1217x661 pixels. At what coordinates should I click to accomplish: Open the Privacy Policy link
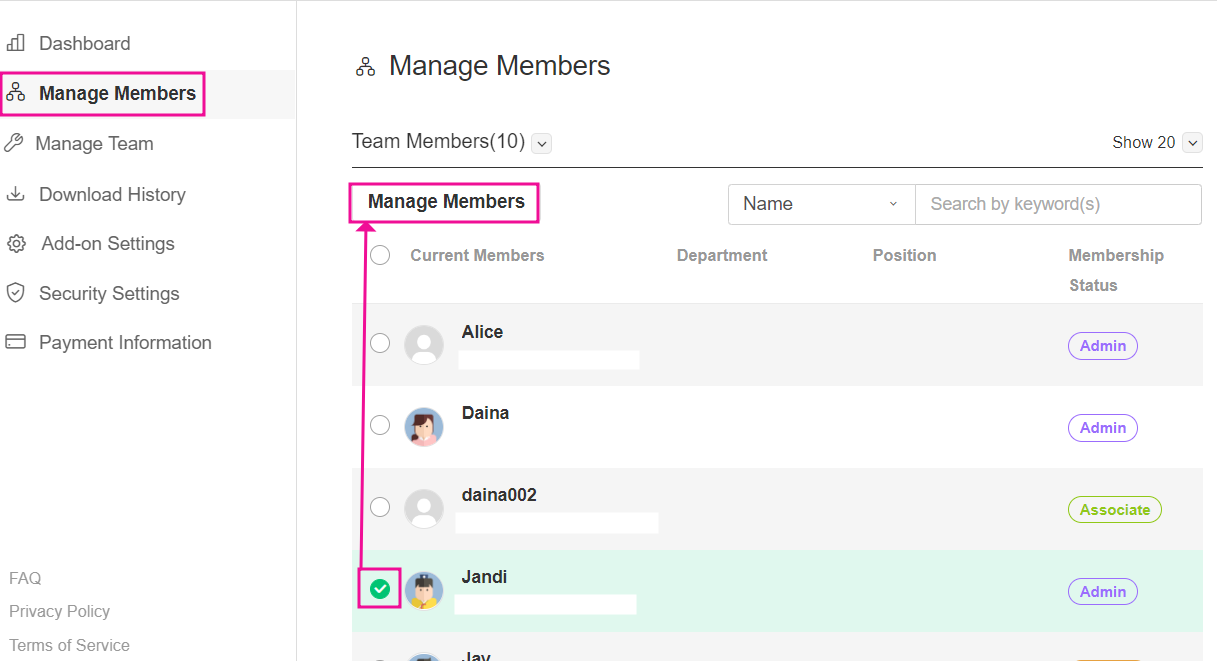tap(59, 611)
